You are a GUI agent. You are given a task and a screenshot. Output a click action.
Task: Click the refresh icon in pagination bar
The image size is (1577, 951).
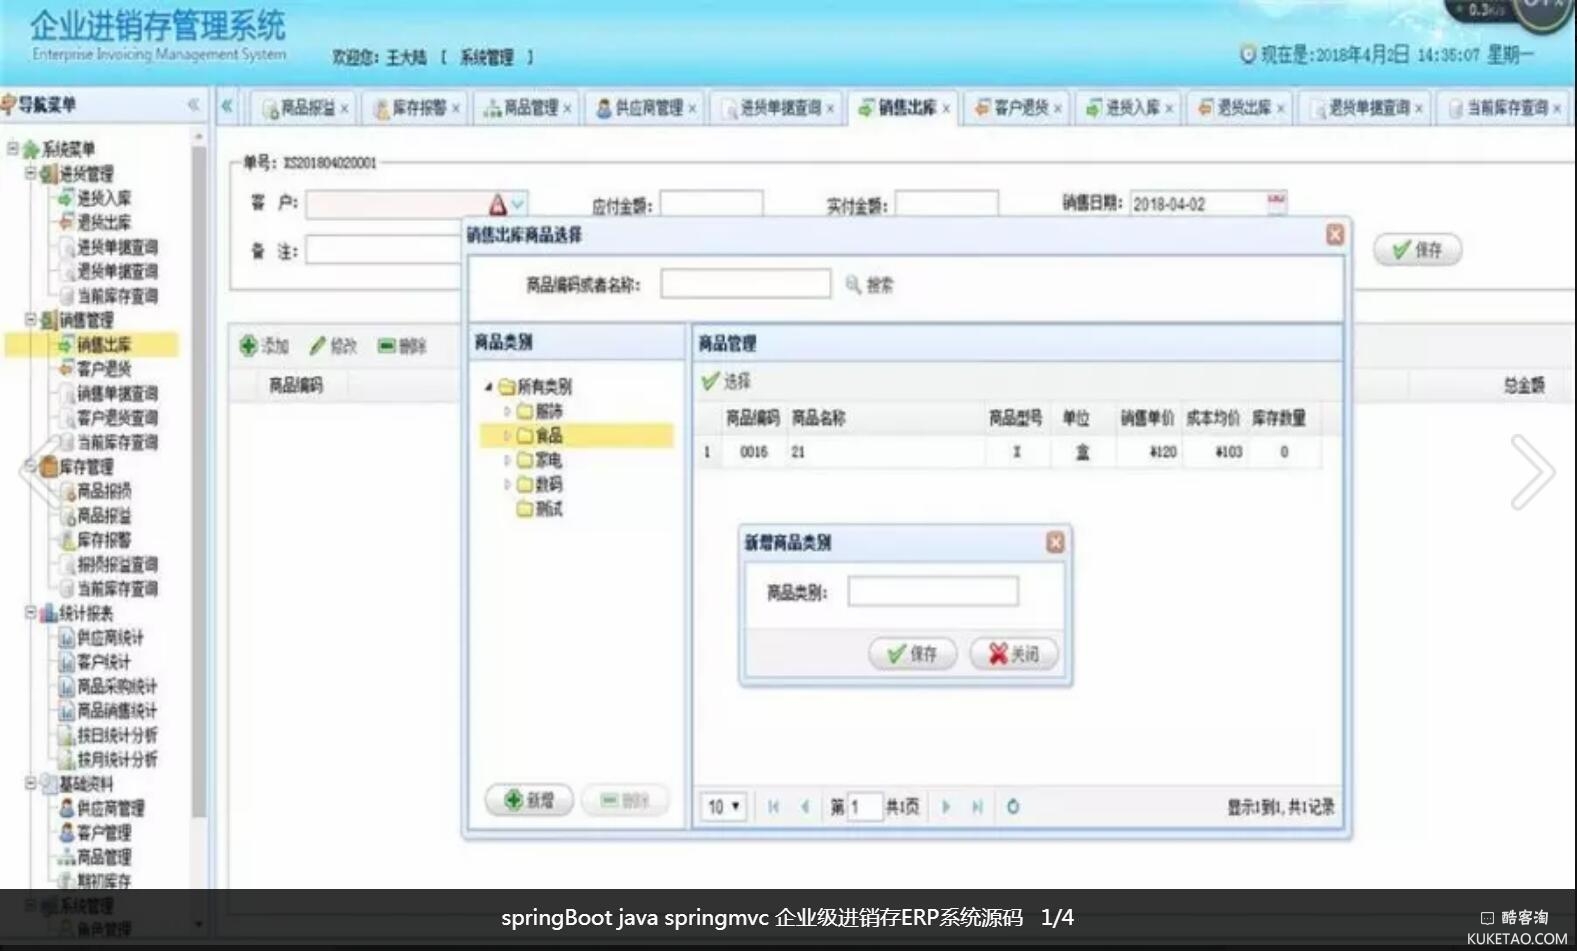point(1013,806)
